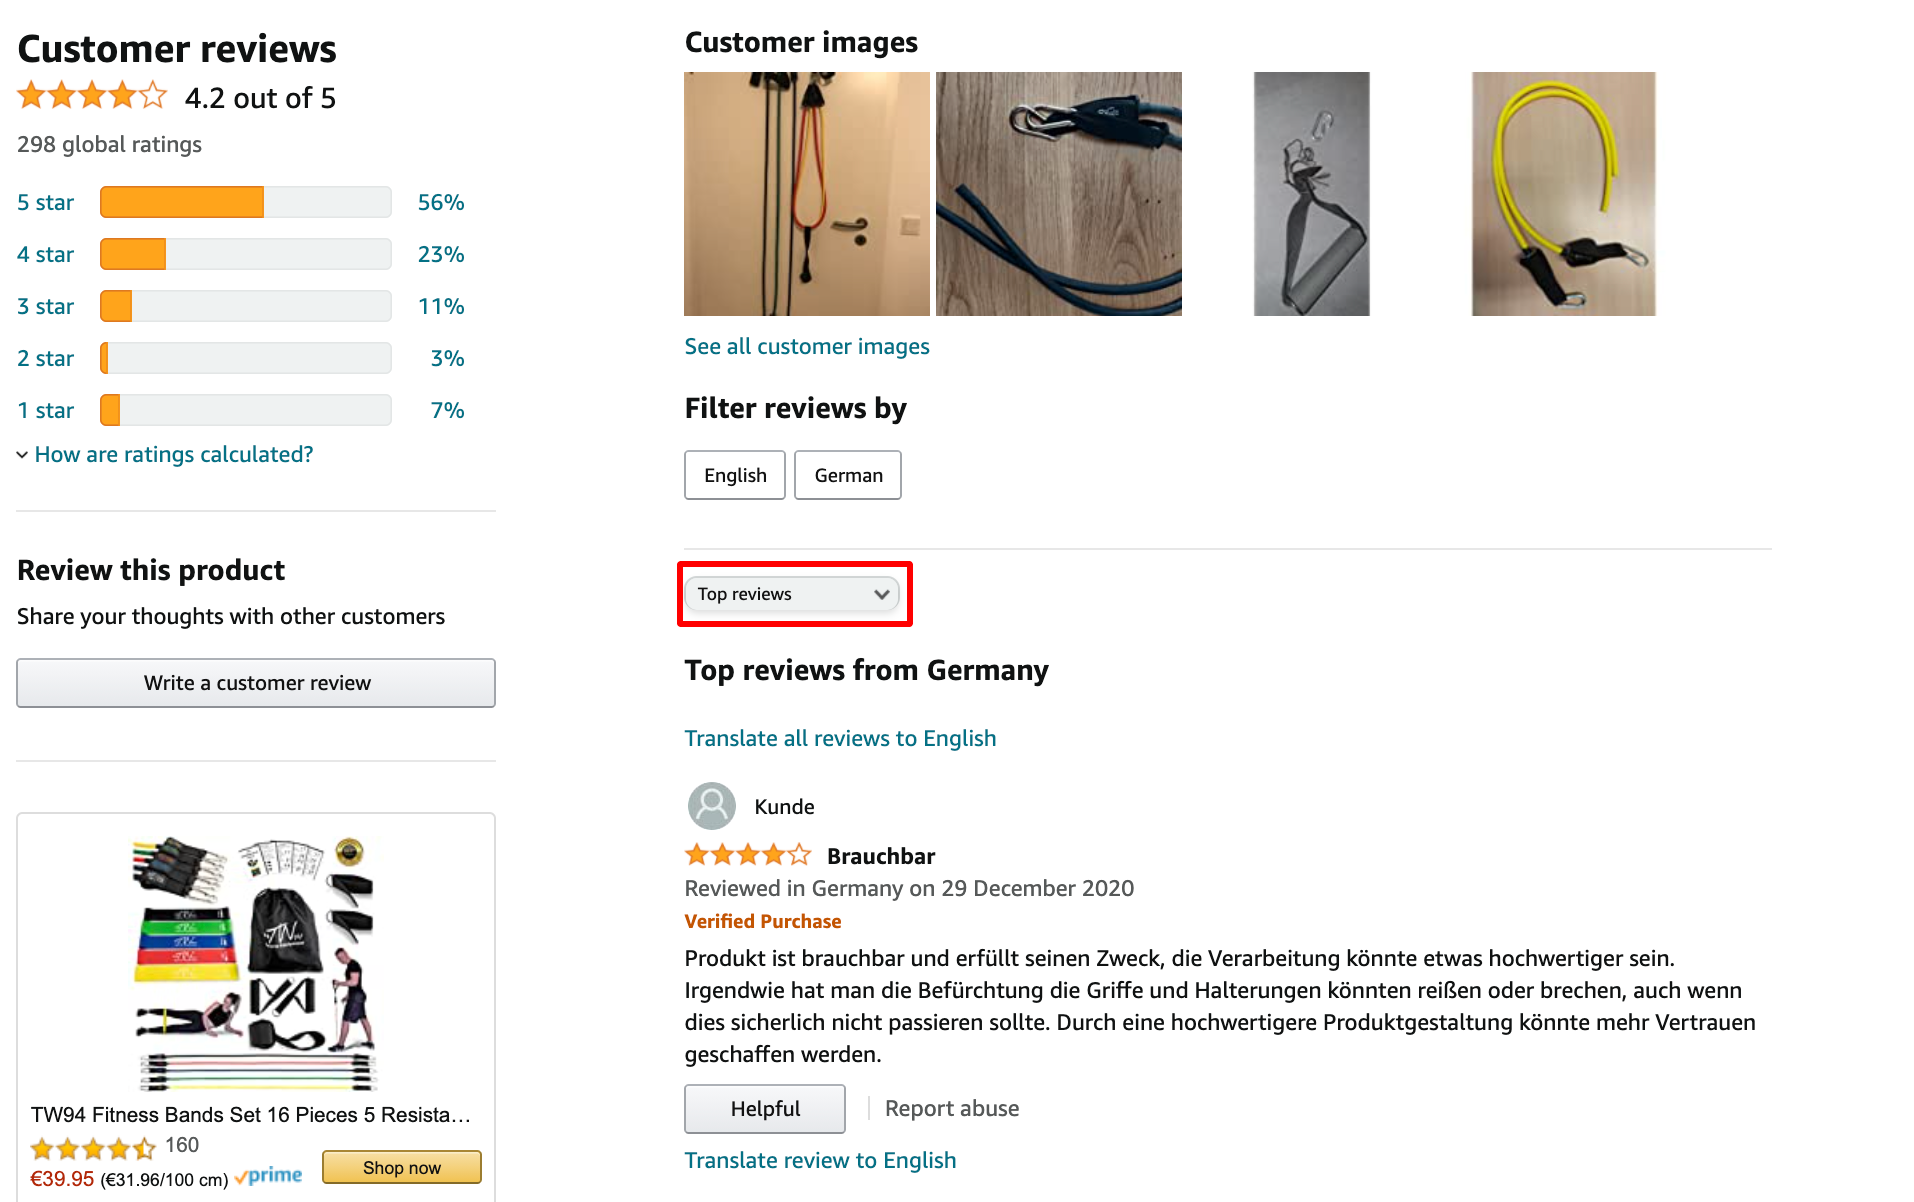The height and width of the screenshot is (1202, 1914).
Task: Click Write a customer review button
Action: [x=256, y=683]
